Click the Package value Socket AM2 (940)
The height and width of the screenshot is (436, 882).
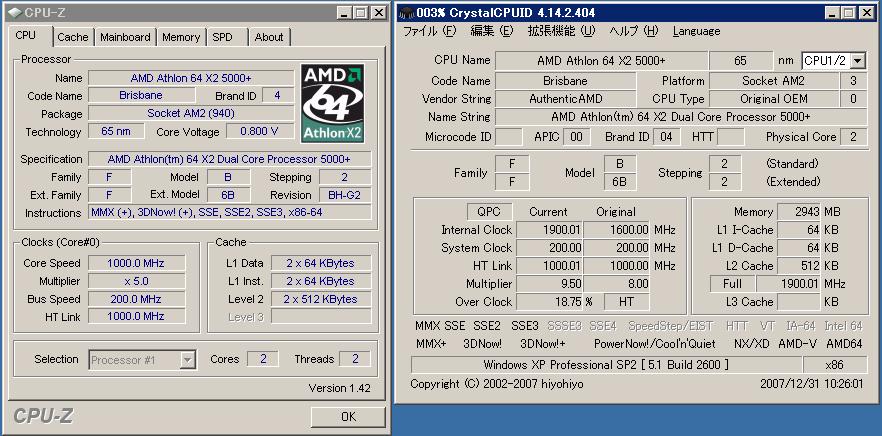pos(191,114)
